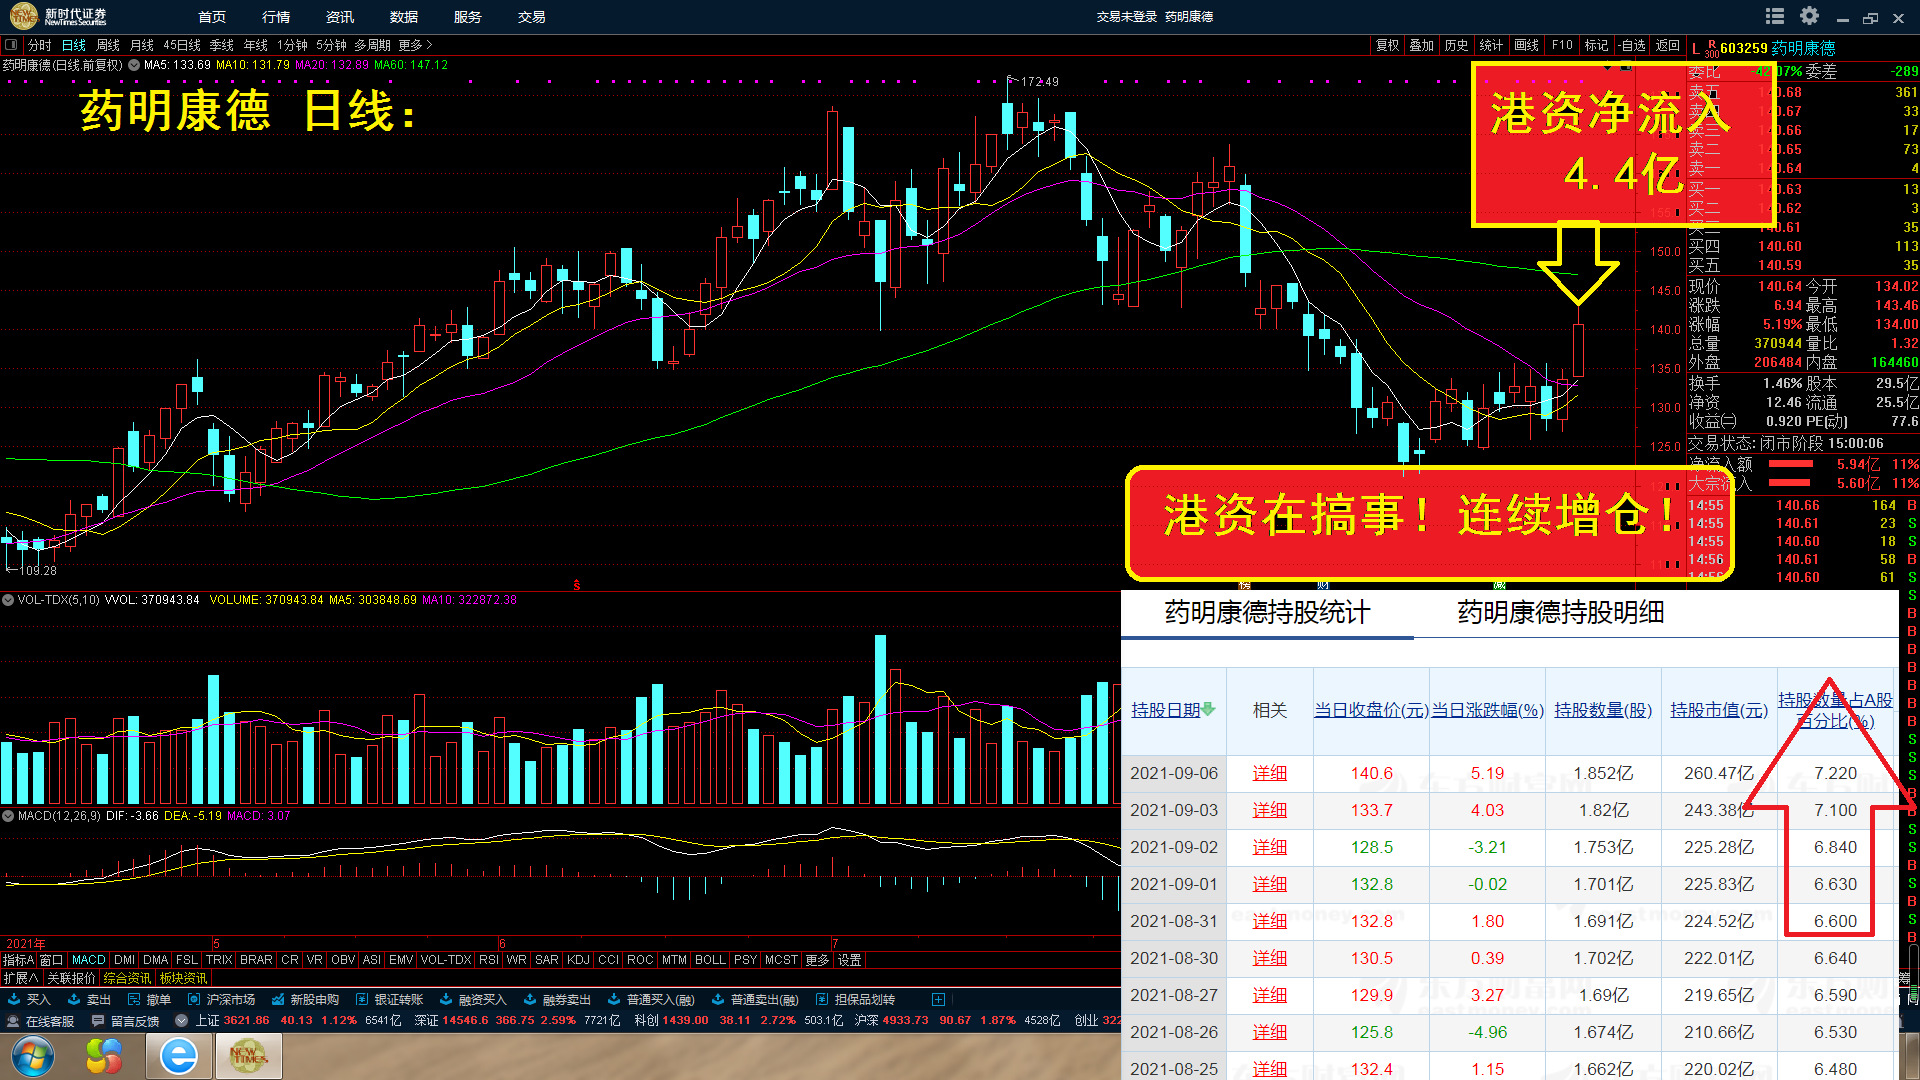The width and height of the screenshot is (1920, 1080).
Task: Click stock code 603259 药明康德
Action: (x=1777, y=48)
